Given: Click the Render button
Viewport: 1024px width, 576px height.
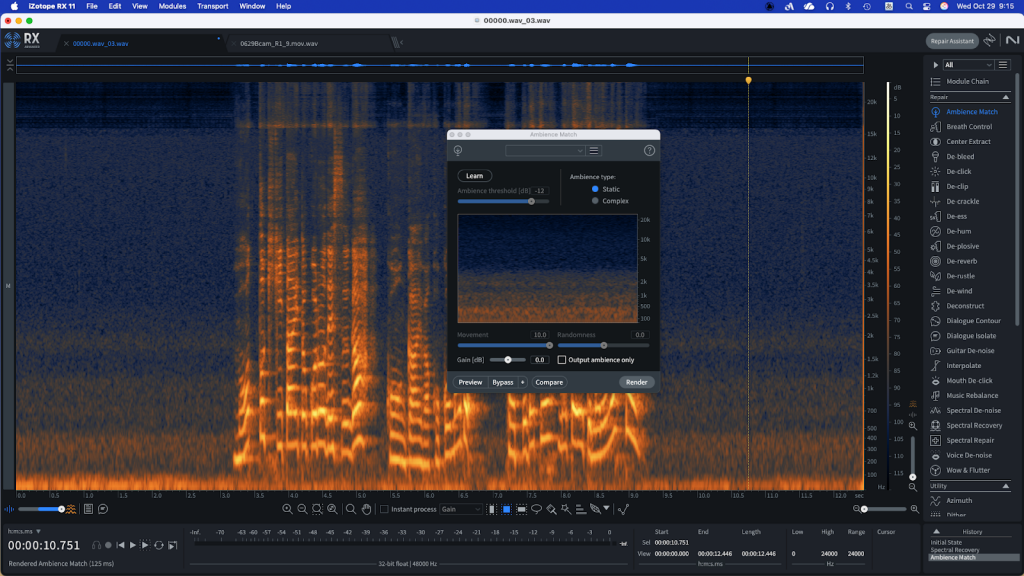Looking at the screenshot, I should click(636, 382).
